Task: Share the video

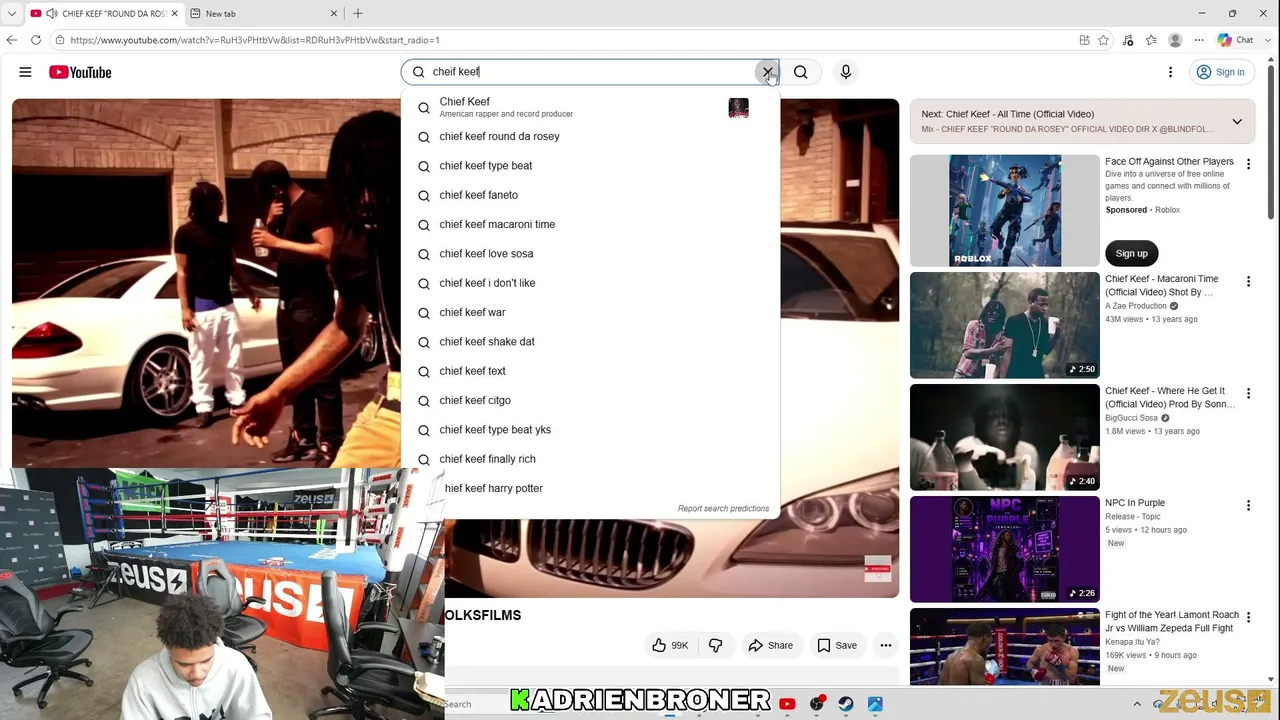Action: point(770,646)
